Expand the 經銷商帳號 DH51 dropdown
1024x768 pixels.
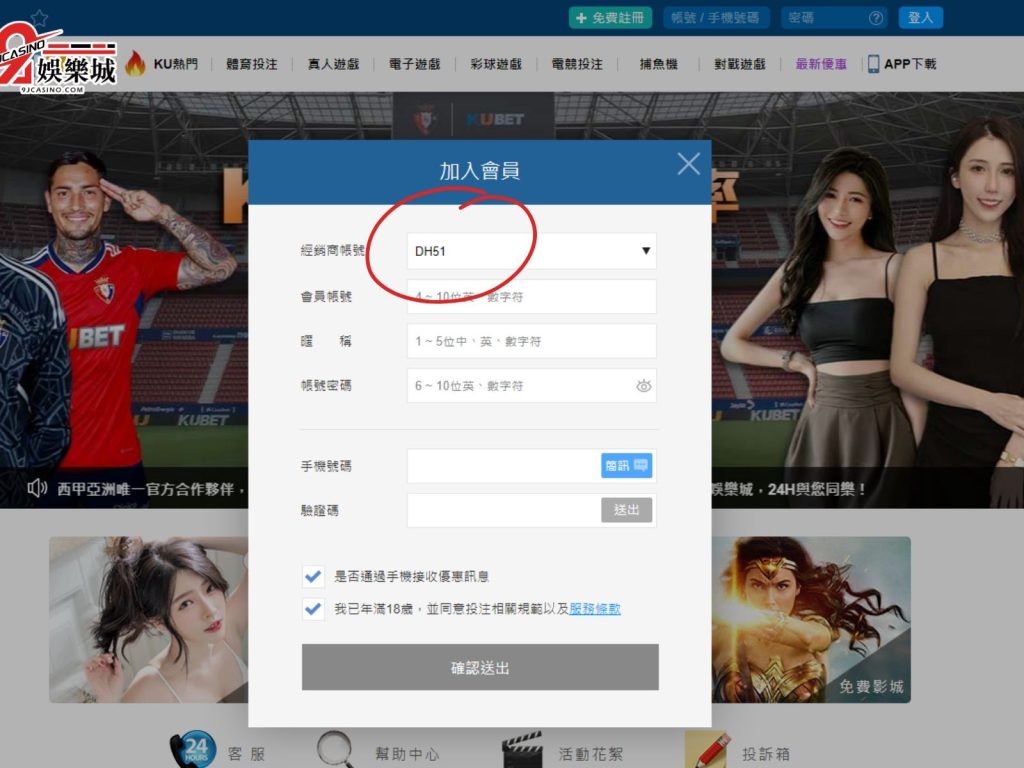(x=645, y=251)
